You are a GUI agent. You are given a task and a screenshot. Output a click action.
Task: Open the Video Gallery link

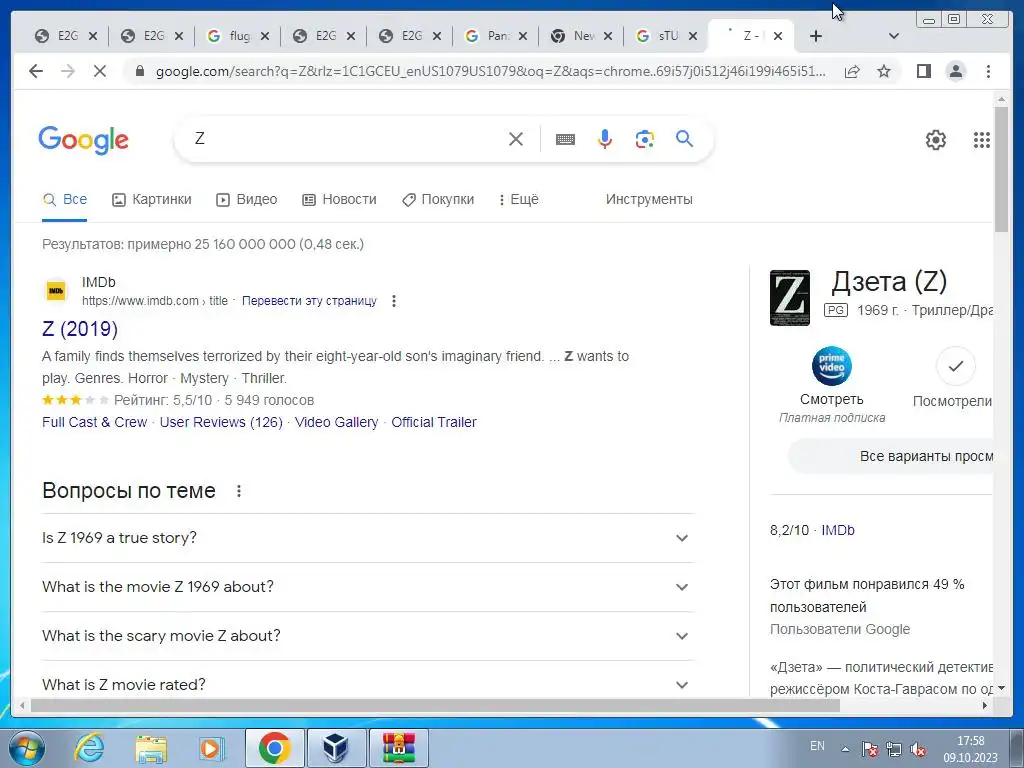click(x=336, y=423)
